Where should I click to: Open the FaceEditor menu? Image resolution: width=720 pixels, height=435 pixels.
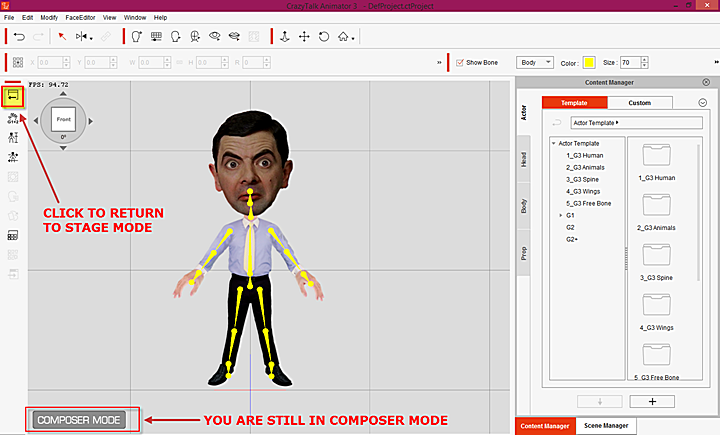[x=81, y=18]
